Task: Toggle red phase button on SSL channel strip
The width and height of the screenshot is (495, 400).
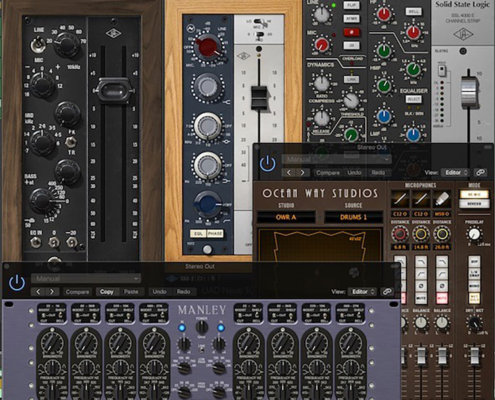Action: click(351, 32)
